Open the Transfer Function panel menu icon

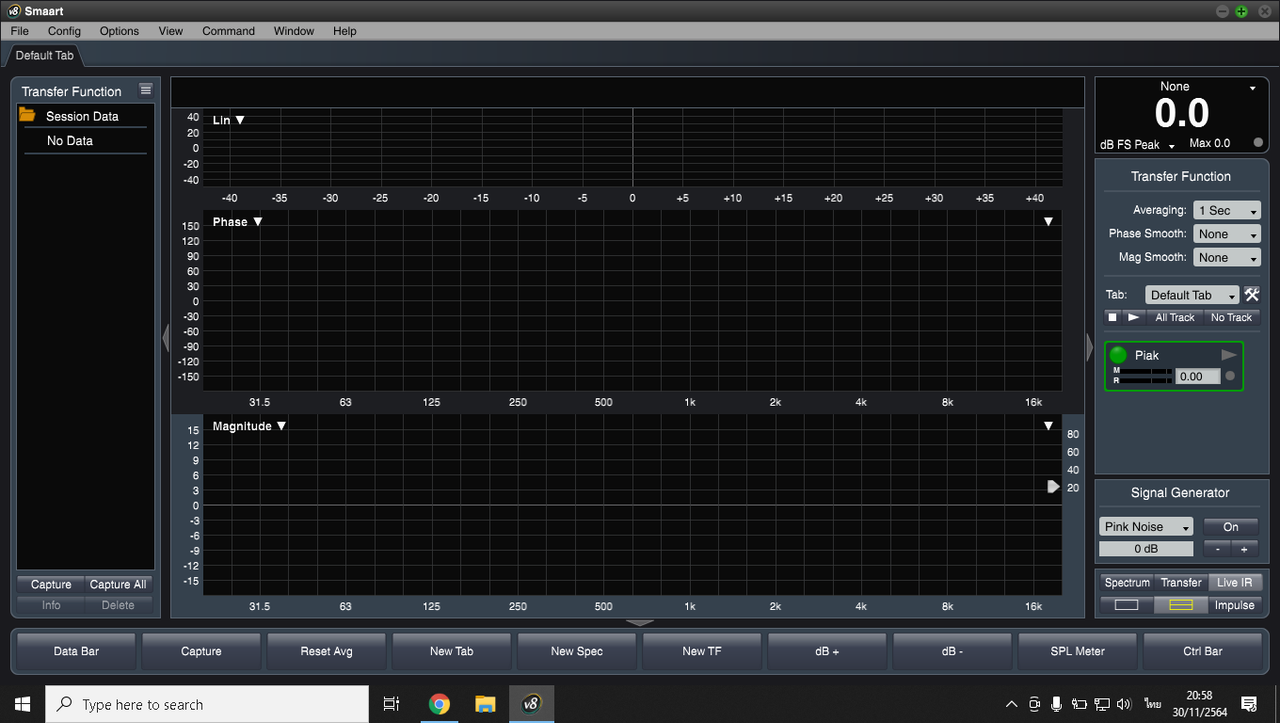point(146,88)
